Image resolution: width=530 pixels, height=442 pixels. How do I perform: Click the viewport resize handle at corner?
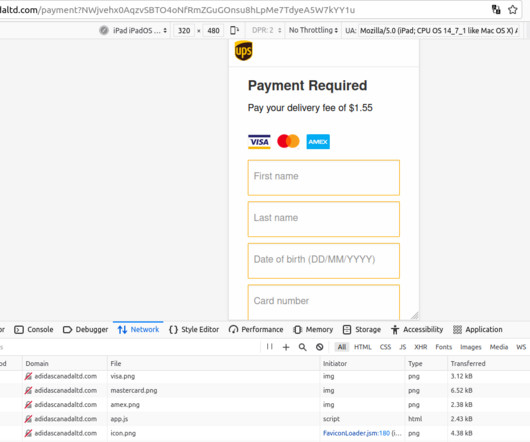[415, 315]
